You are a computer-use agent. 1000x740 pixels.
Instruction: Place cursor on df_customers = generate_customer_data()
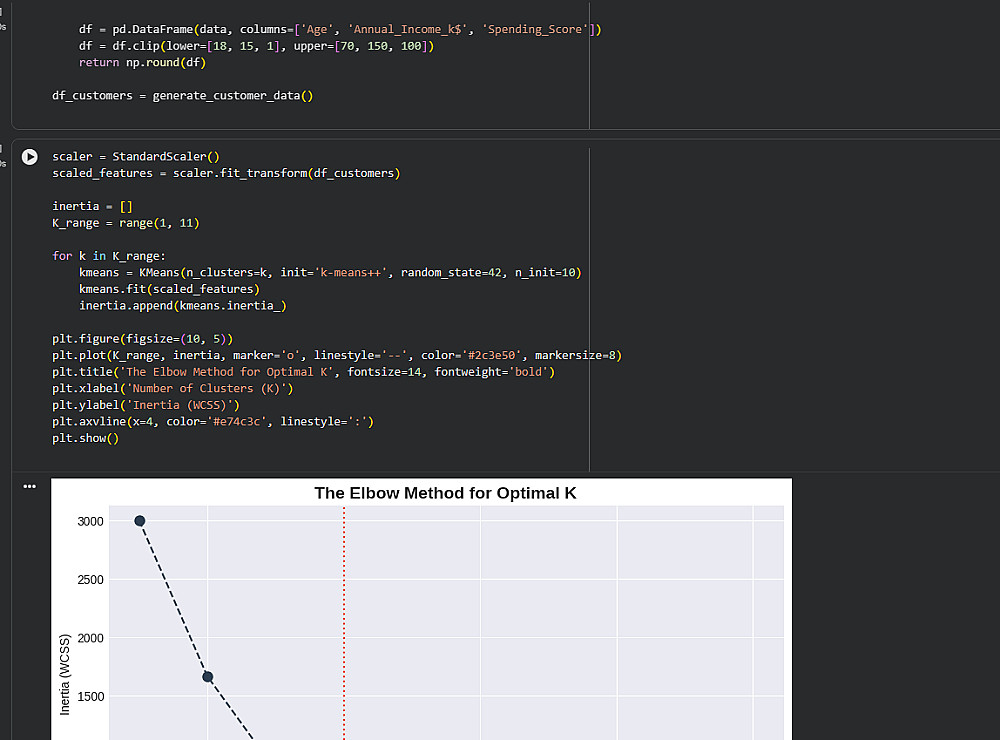pos(182,96)
